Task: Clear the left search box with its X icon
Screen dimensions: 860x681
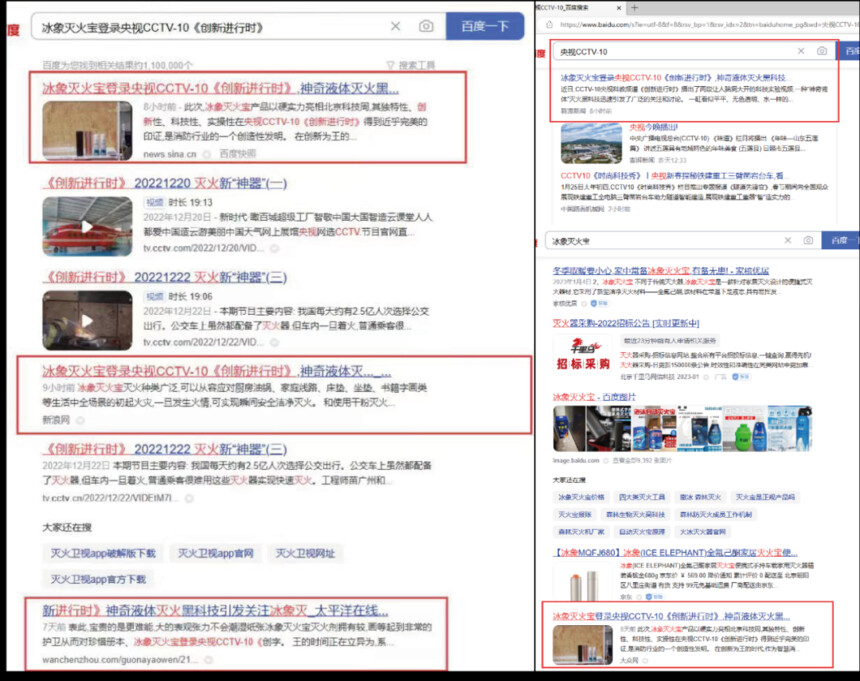Action: (x=395, y=26)
